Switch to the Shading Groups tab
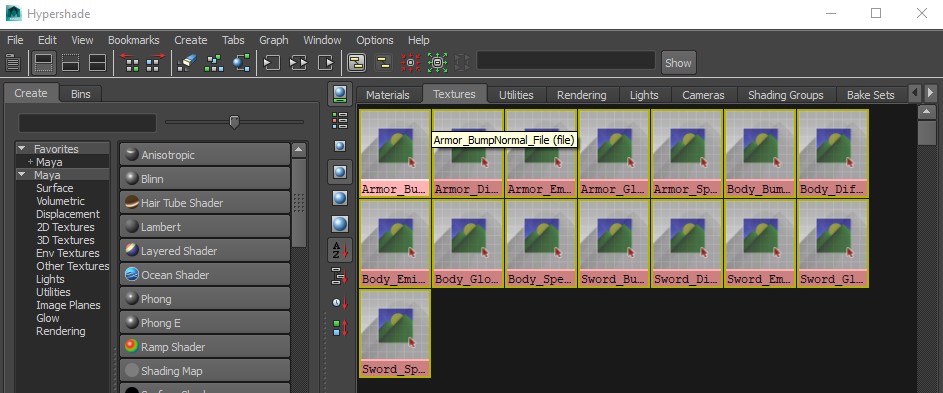943x393 pixels. (785, 94)
